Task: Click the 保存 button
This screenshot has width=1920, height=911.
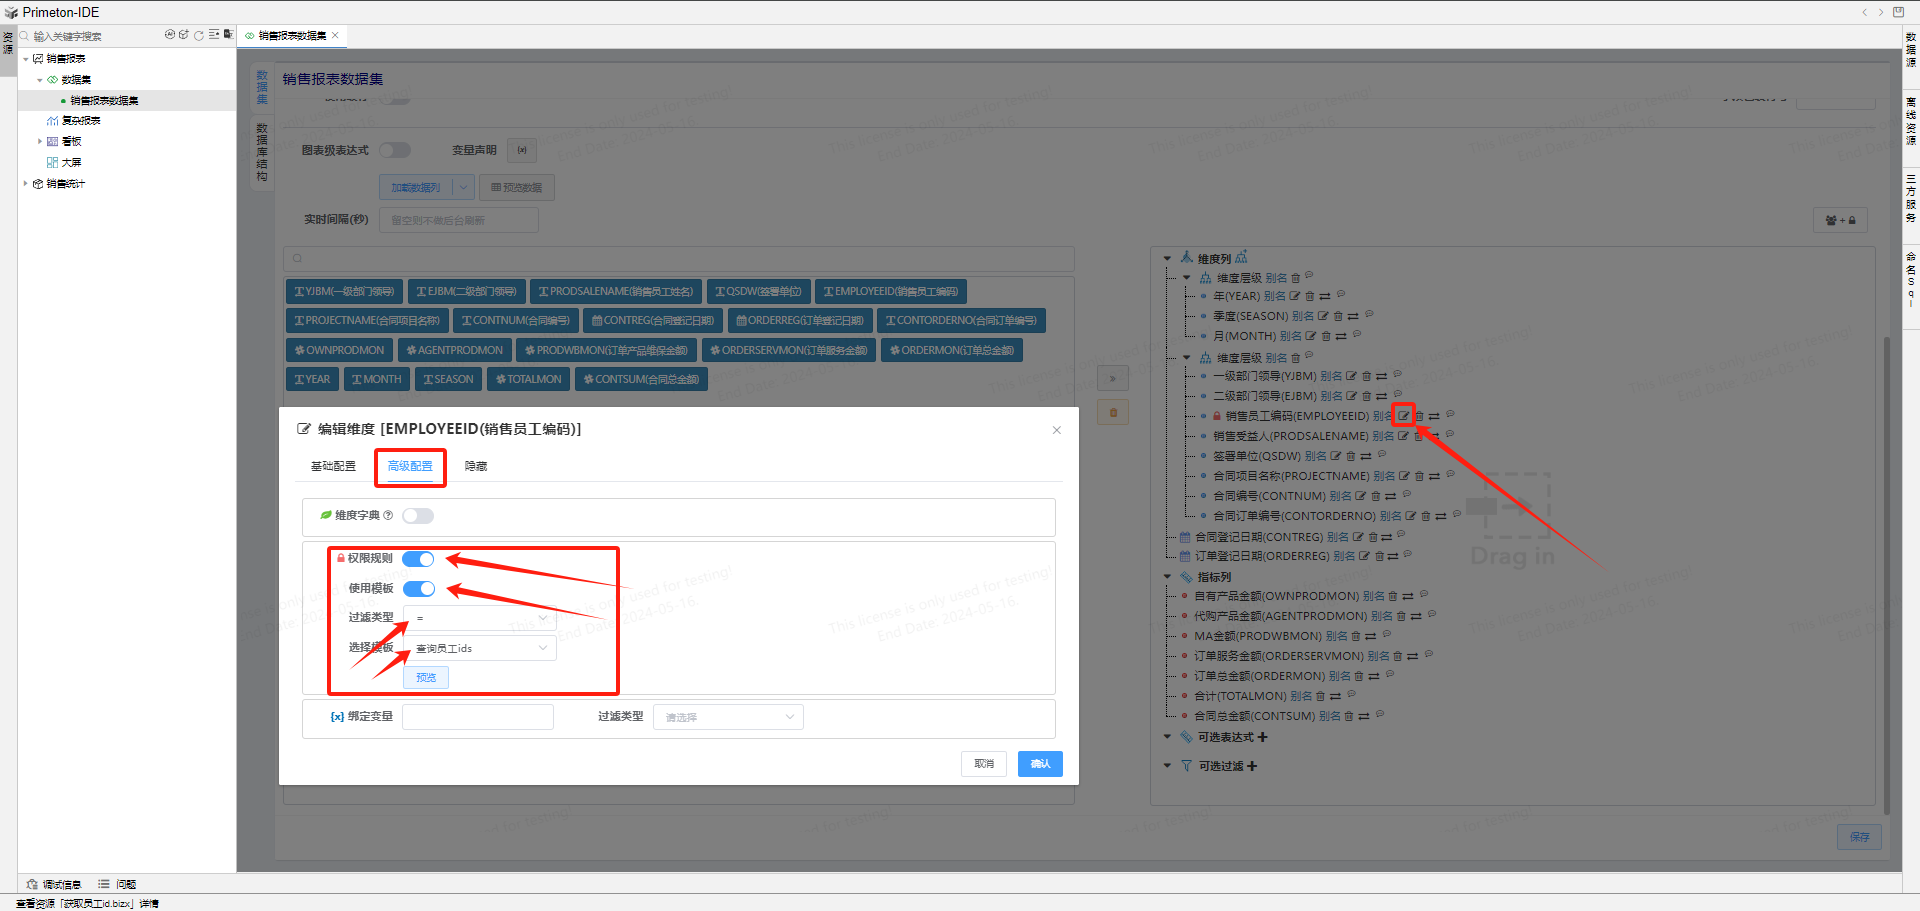Action: [1859, 837]
